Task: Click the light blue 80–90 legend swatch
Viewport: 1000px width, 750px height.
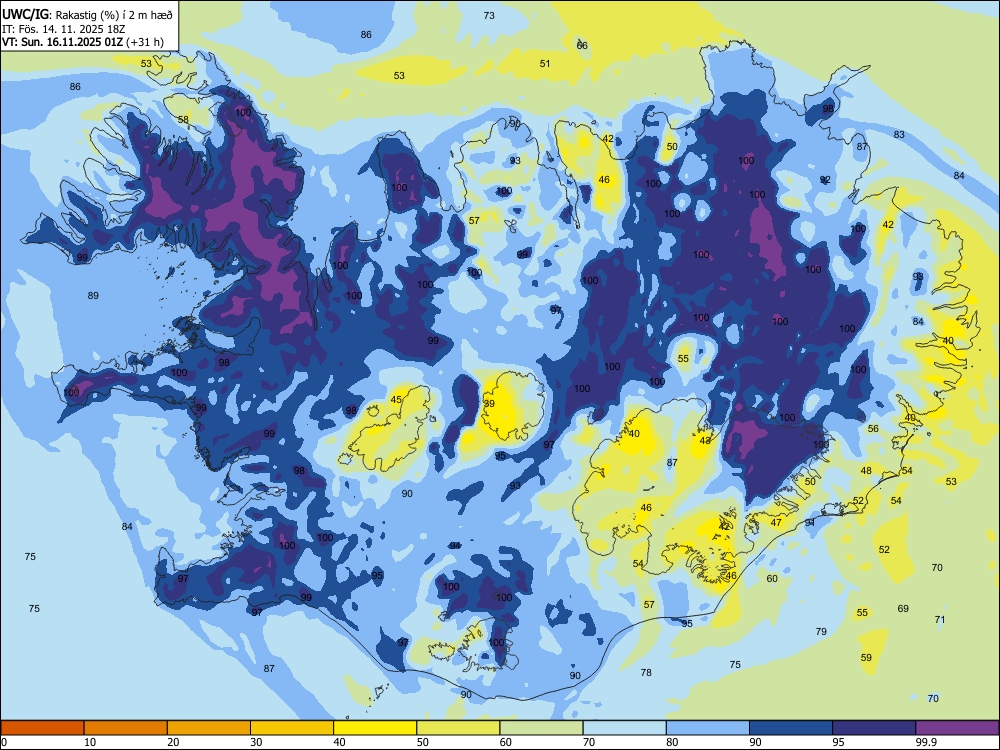Action: [708, 728]
